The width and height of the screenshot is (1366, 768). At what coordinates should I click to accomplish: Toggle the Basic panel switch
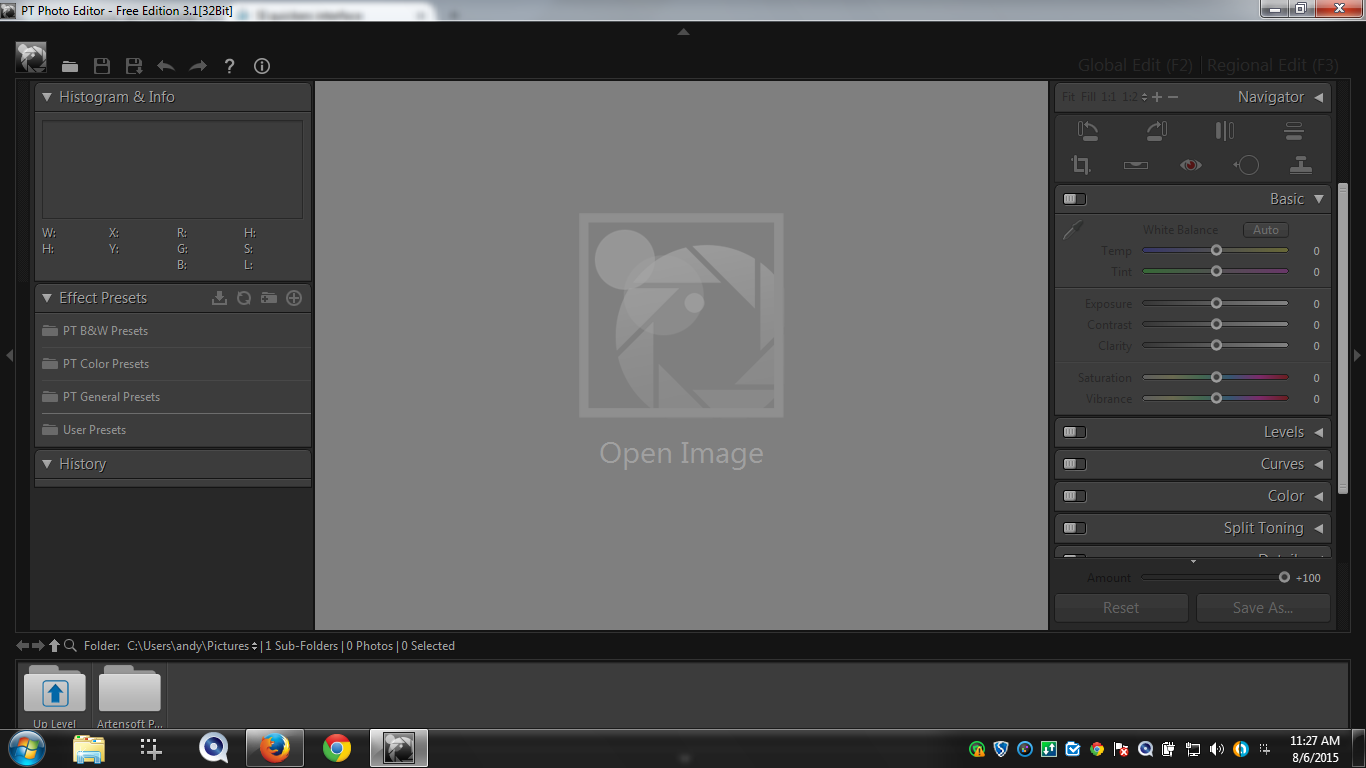[1075, 199]
